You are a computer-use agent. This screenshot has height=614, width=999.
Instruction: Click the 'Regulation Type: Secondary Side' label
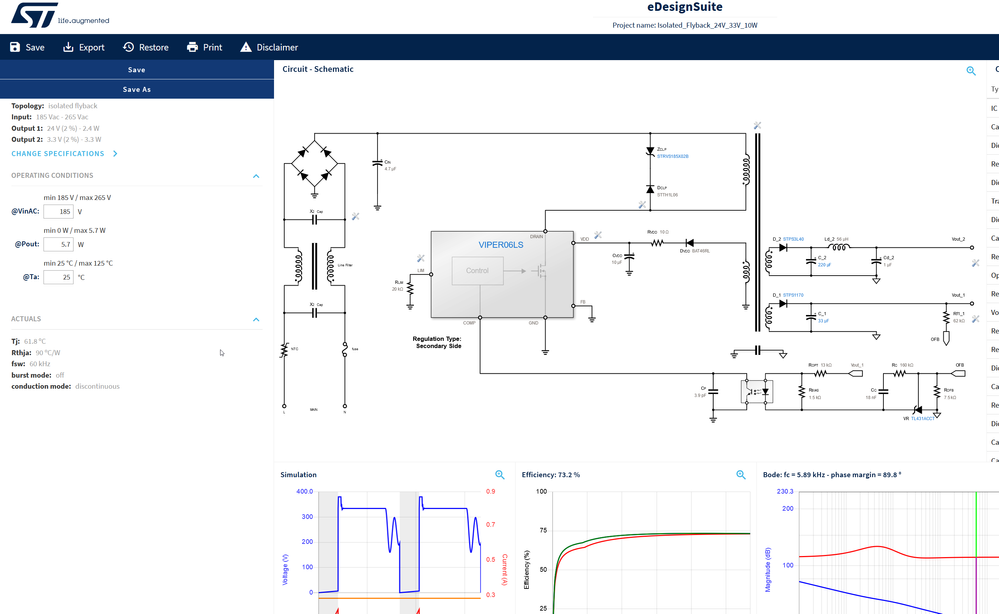pos(437,343)
